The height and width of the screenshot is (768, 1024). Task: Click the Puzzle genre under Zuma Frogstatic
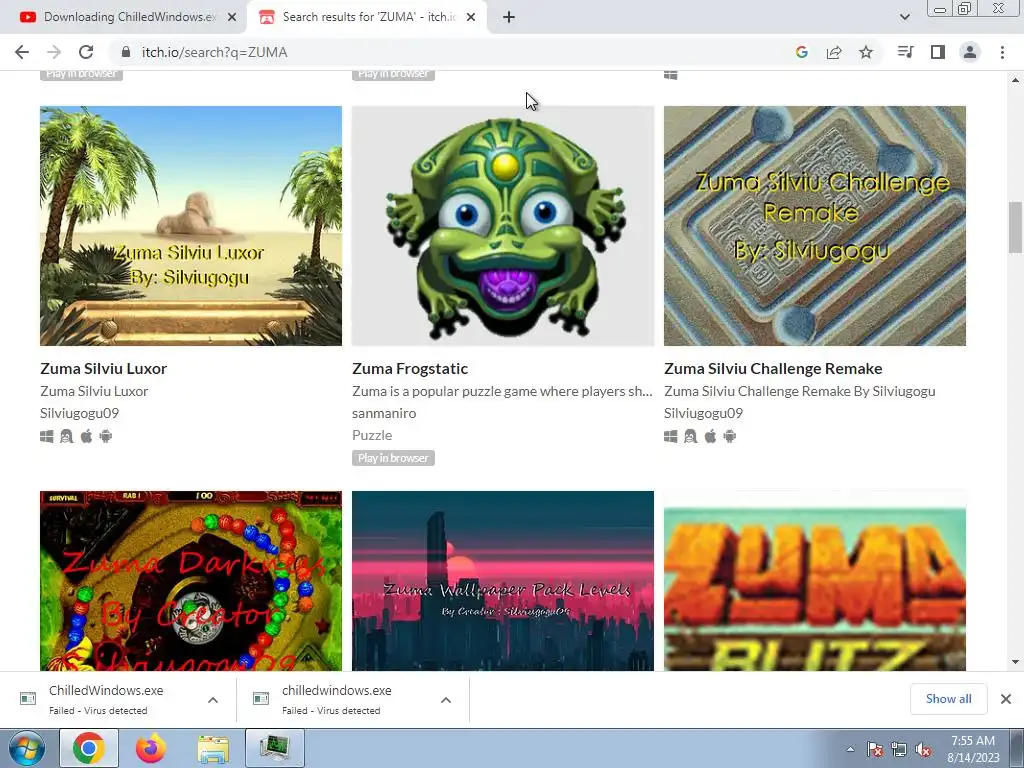coord(372,435)
